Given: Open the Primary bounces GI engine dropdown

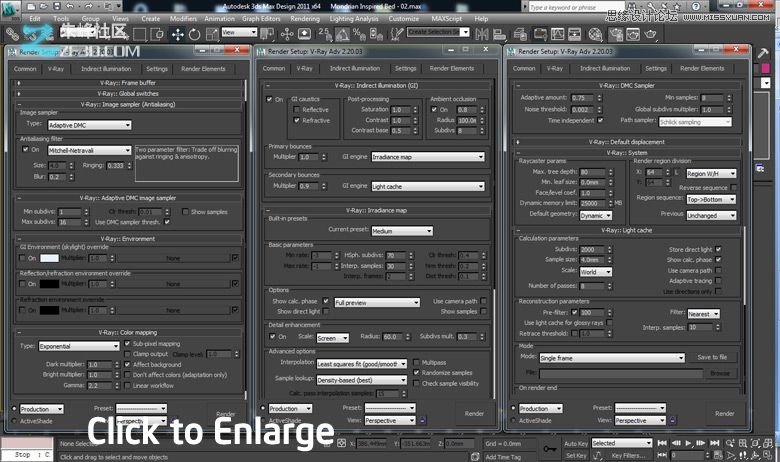Looking at the screenshot, I should (428, 157).
